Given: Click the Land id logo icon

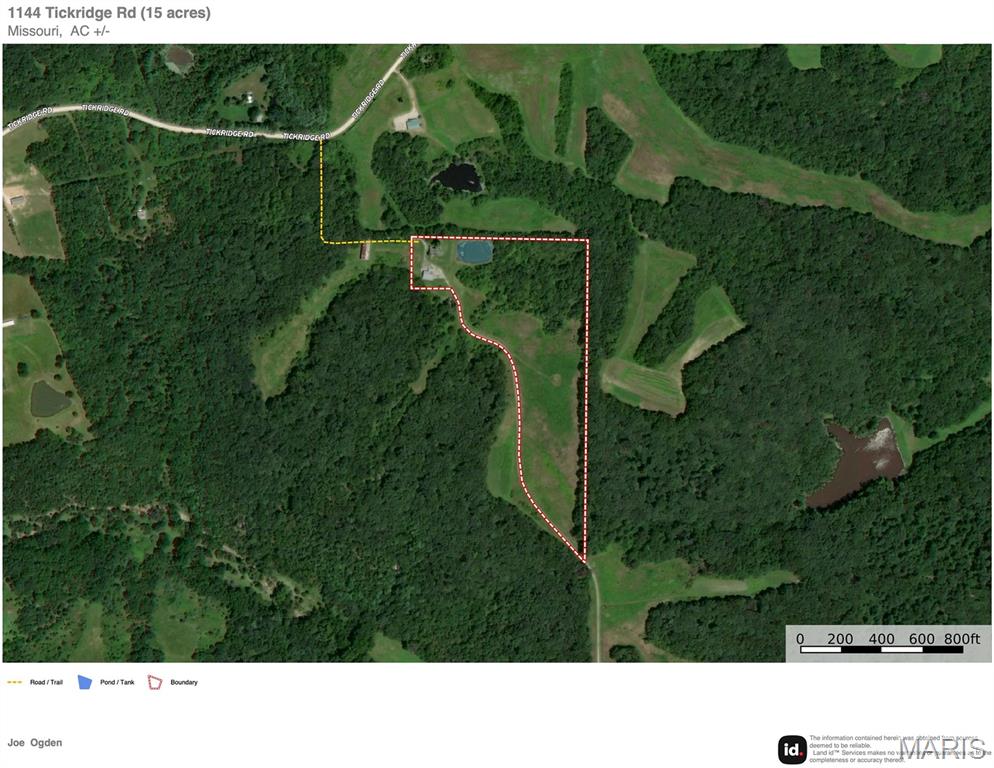Looking at the screenshot, I should point(792,750).
